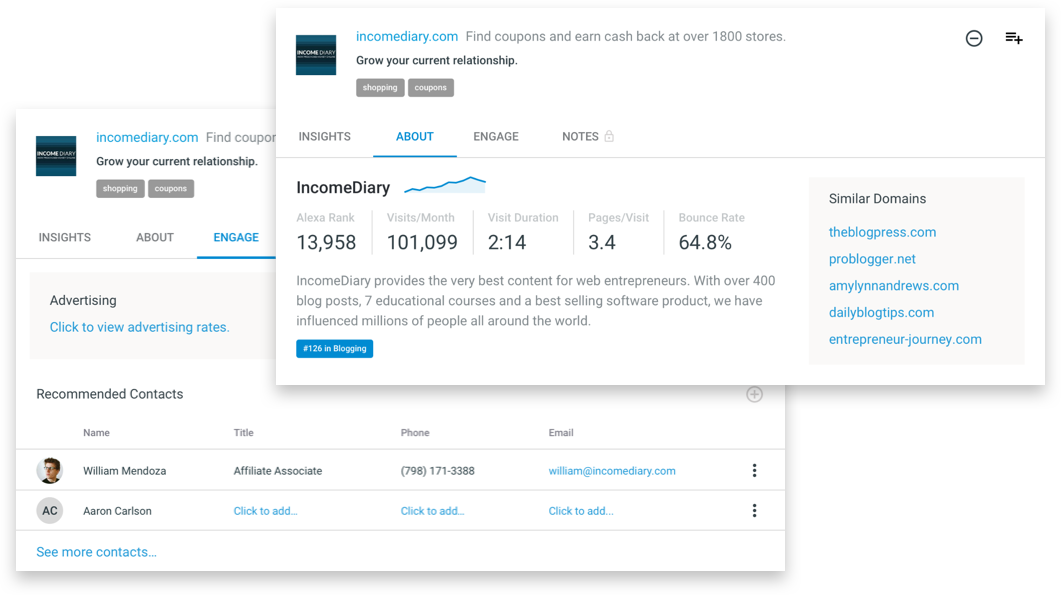Open similar domain amylynnandrews.com
This screenshot has width=1061, height=595.
click(894, 286)
